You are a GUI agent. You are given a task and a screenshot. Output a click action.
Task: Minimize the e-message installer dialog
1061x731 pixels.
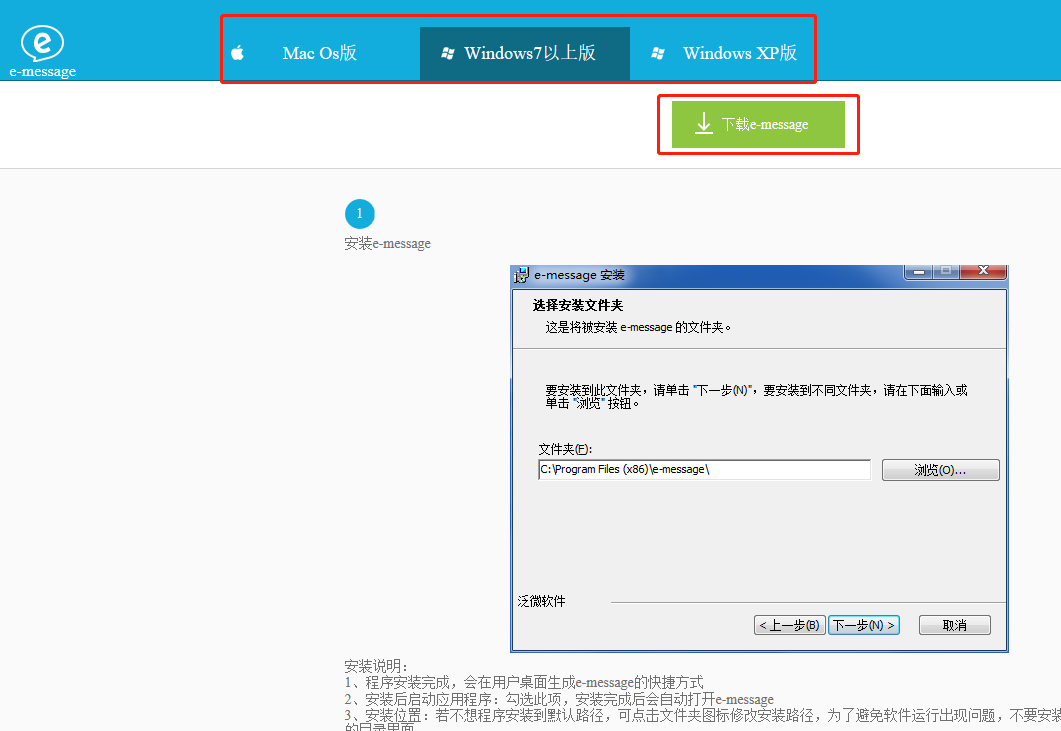point(919,271)
